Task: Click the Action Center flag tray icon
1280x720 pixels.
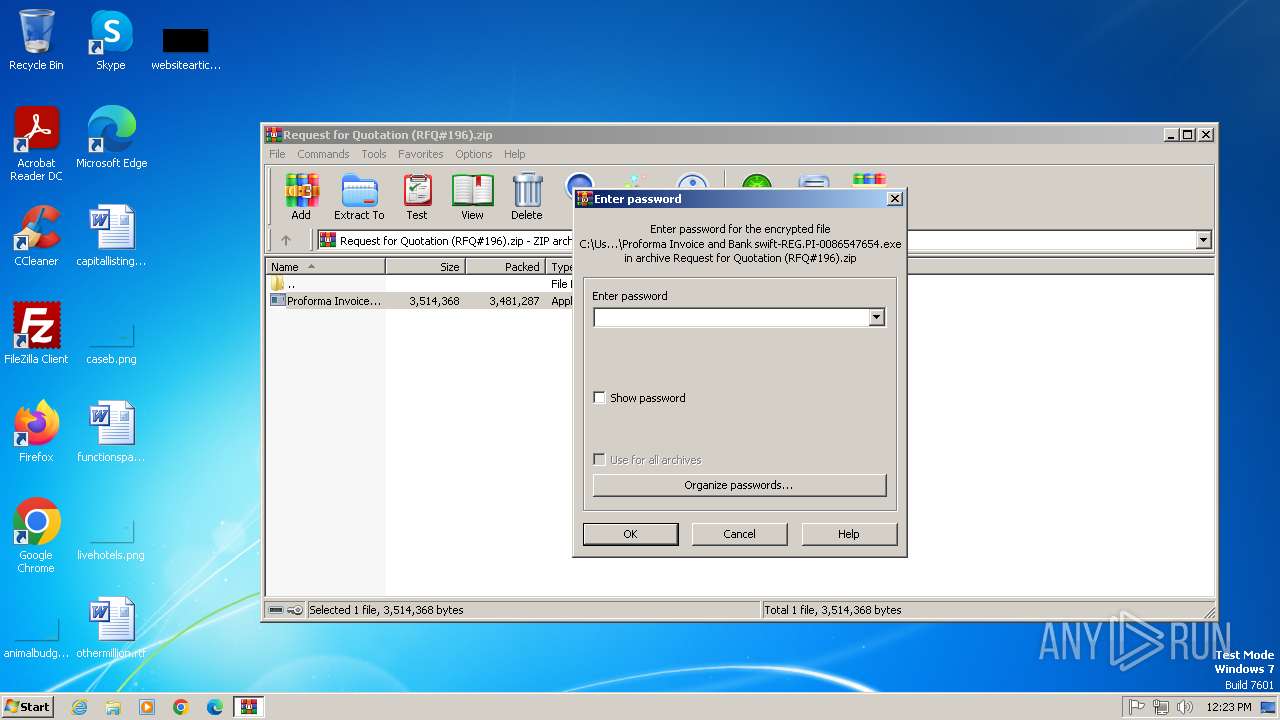Action: [x=1136, y=707]
